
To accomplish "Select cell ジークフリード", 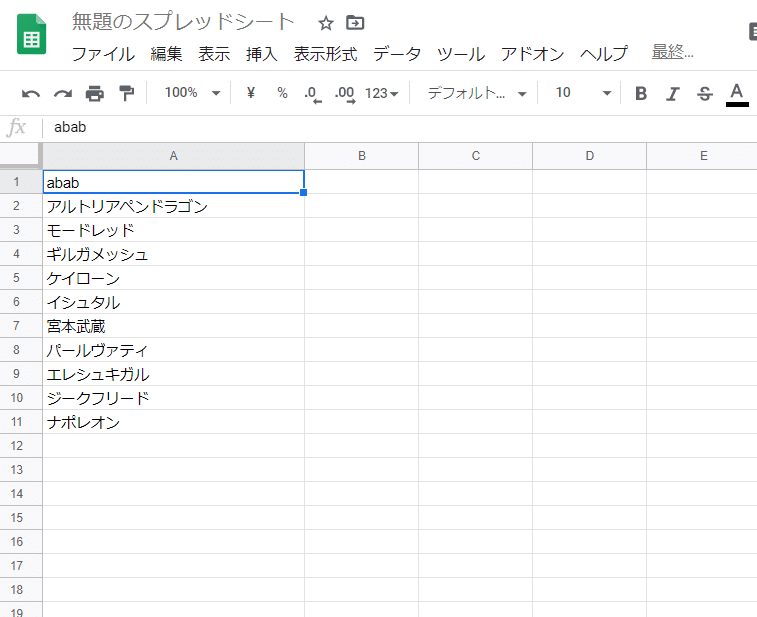I will coord(174,398).
